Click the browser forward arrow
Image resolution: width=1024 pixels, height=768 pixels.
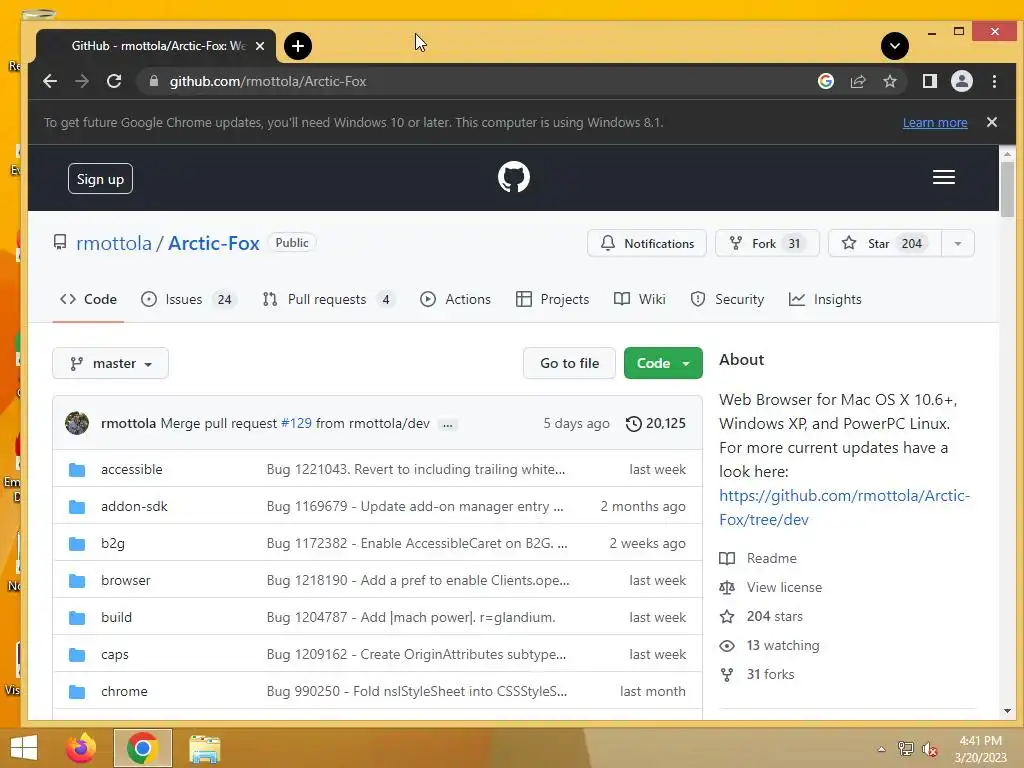(82, 81)
